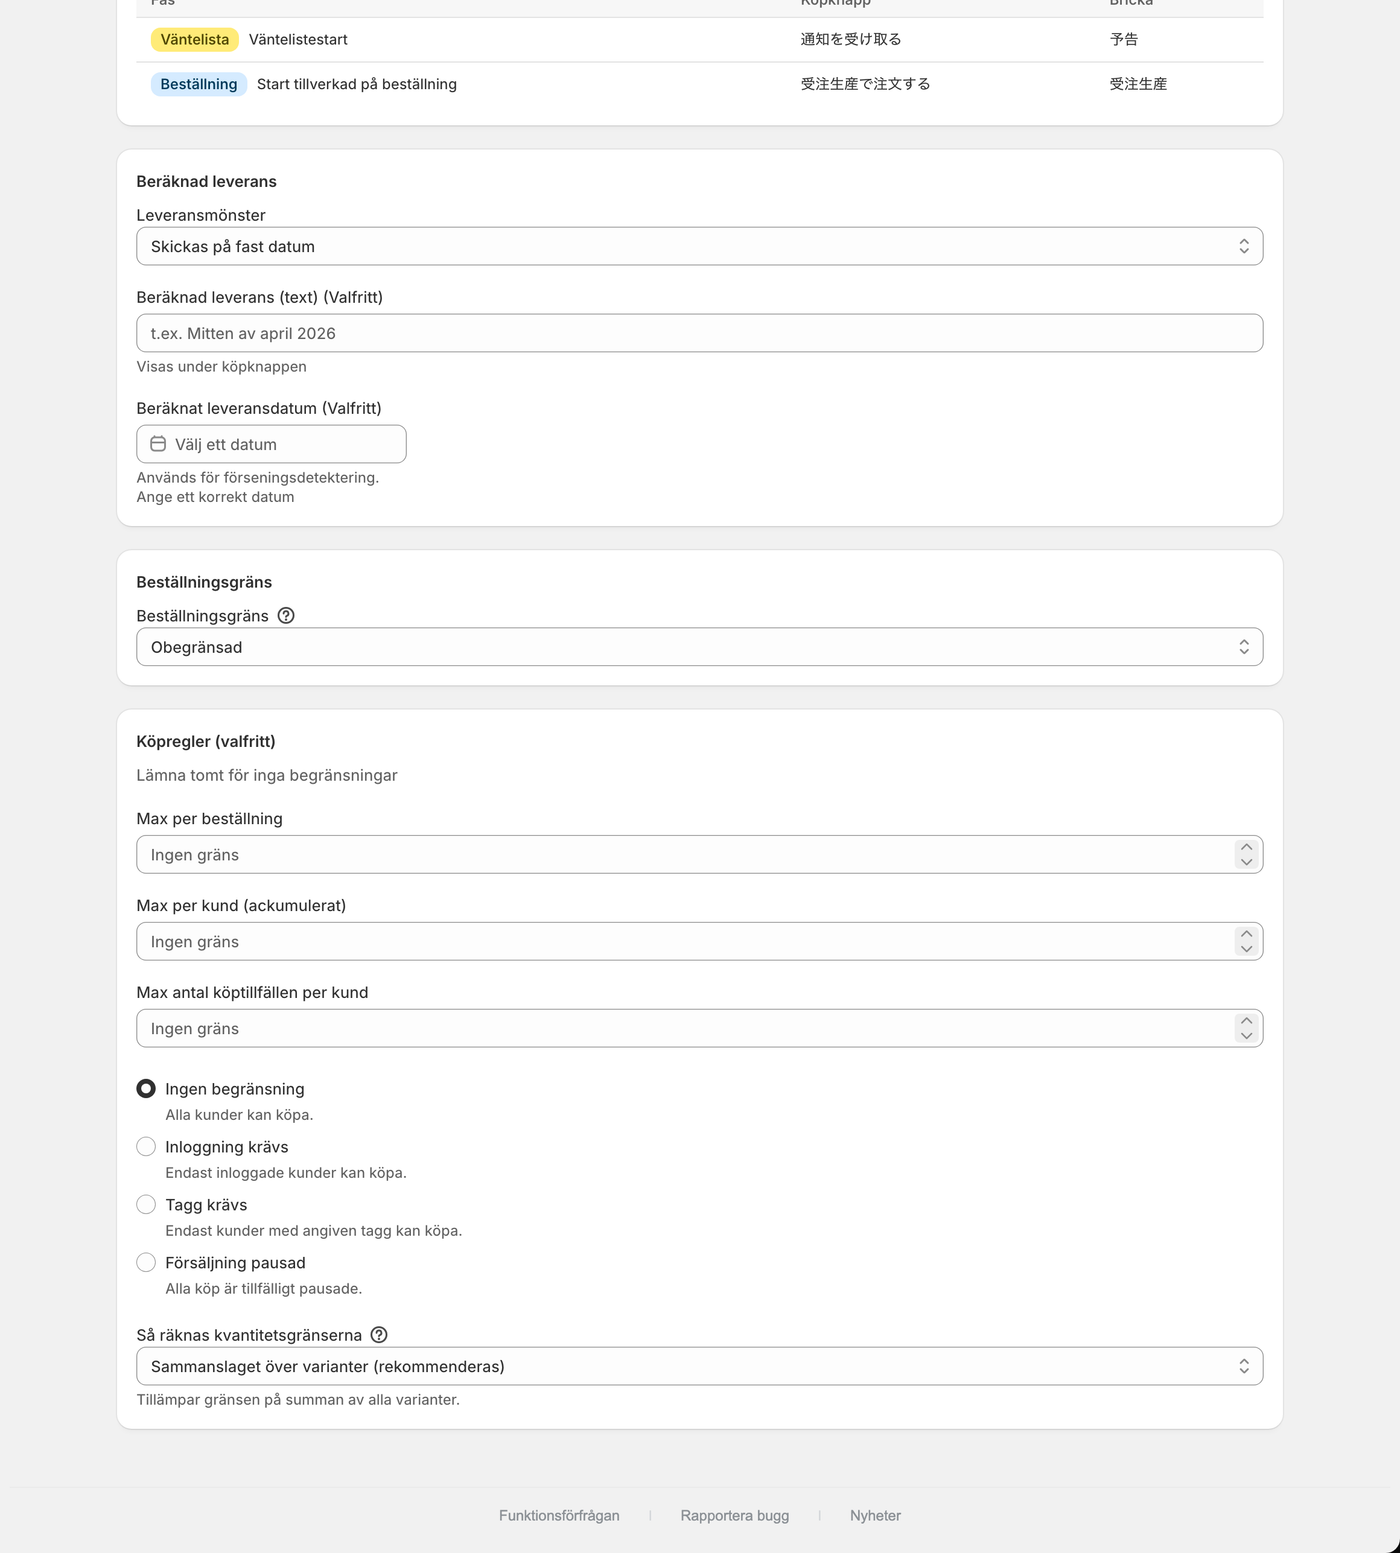Viewport: 1400px width, 1553px height.
Task: Expand Sammanslaget över varianter dropdown
Action: click(700, 1367)
